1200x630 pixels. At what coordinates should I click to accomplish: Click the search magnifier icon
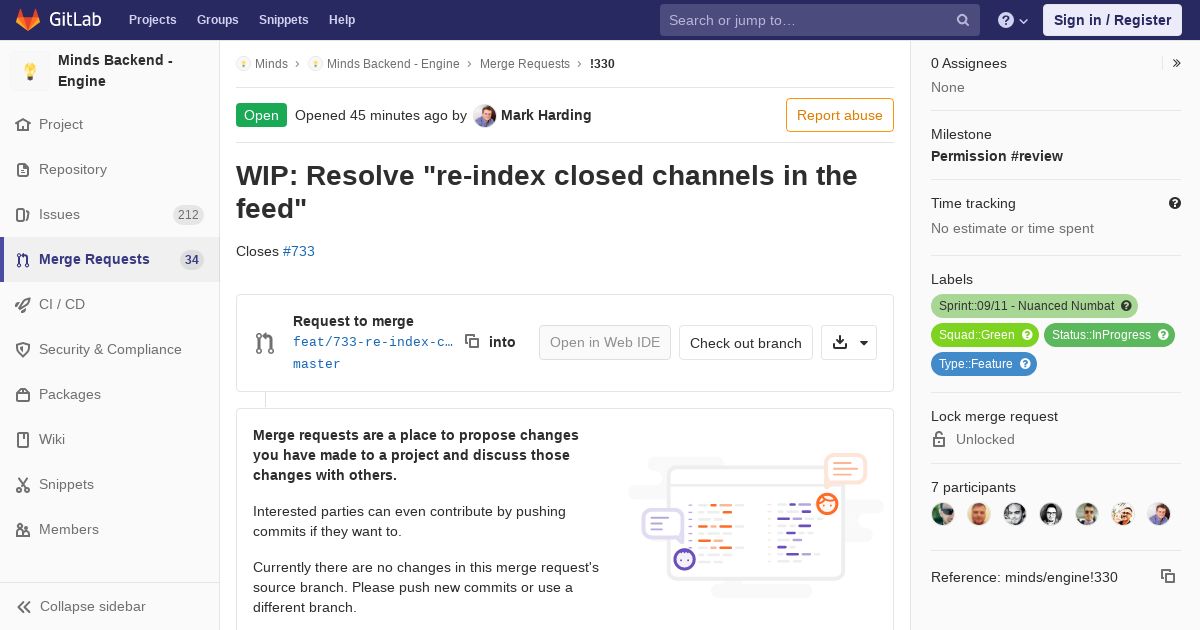963,20
